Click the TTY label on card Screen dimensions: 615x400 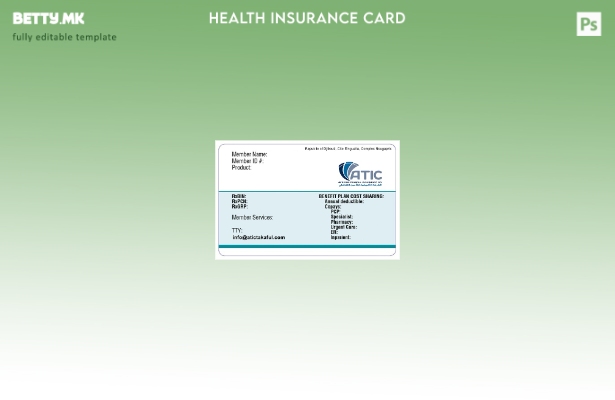(237, 230)
